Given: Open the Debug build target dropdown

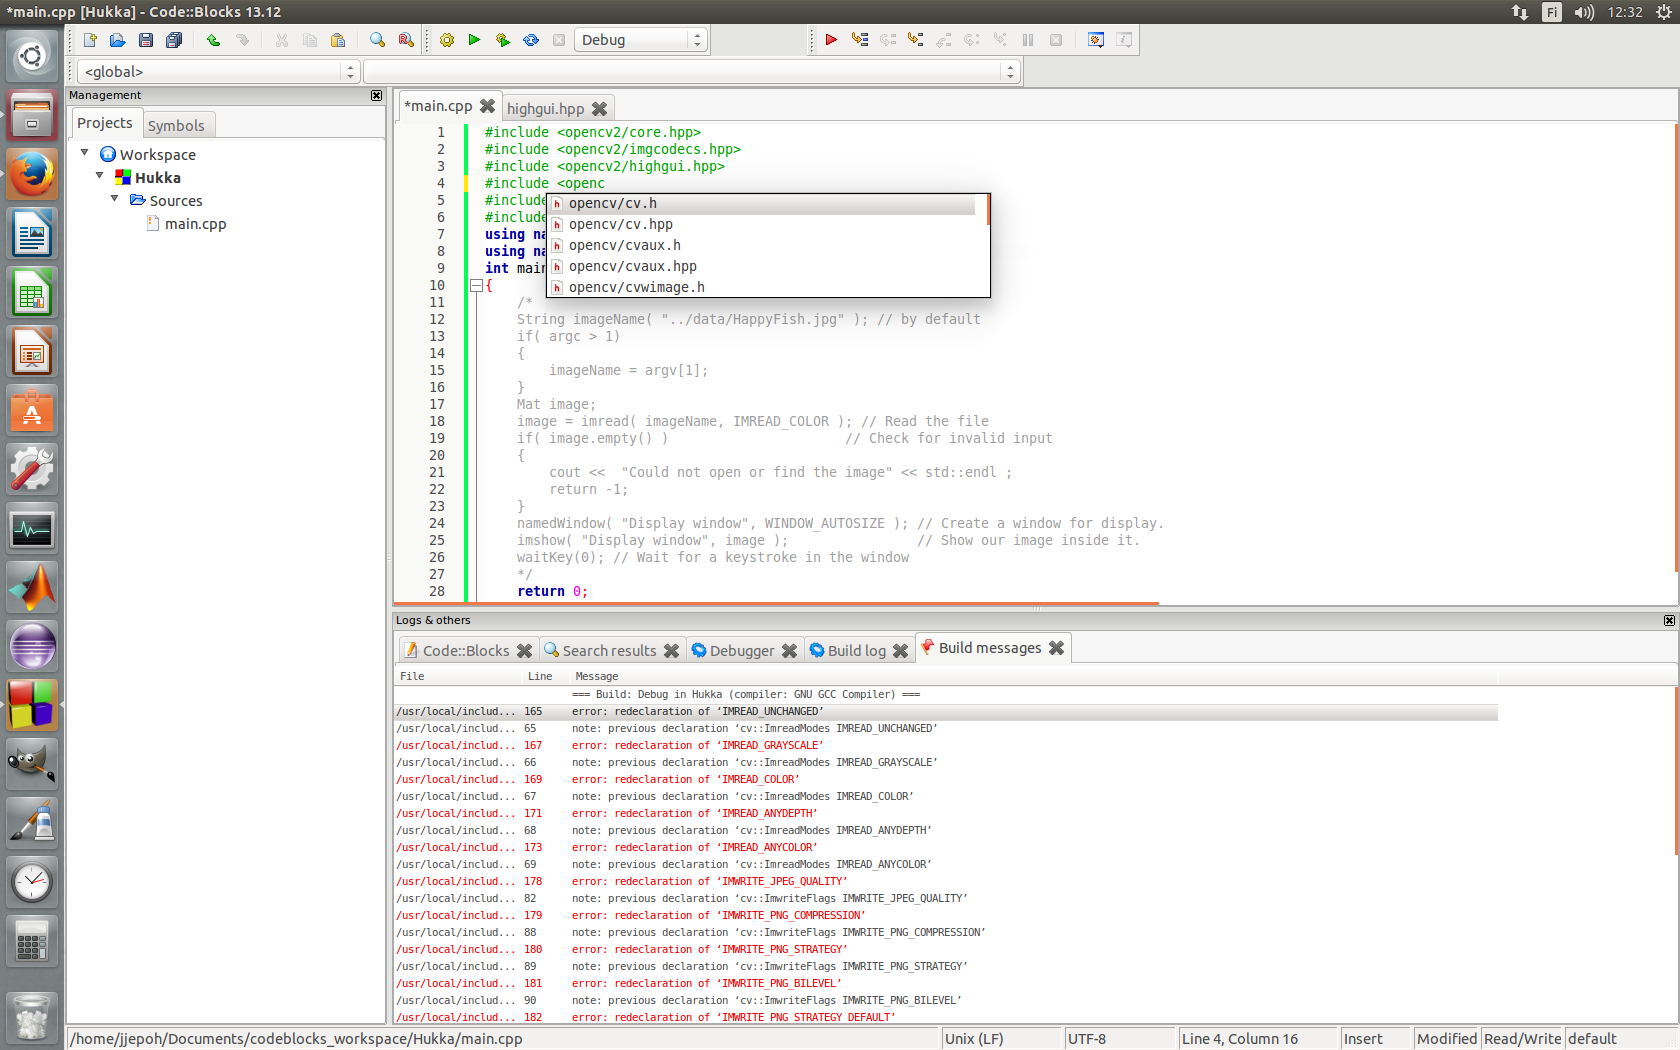Looking at the screenshot, I should coord(641,40).
